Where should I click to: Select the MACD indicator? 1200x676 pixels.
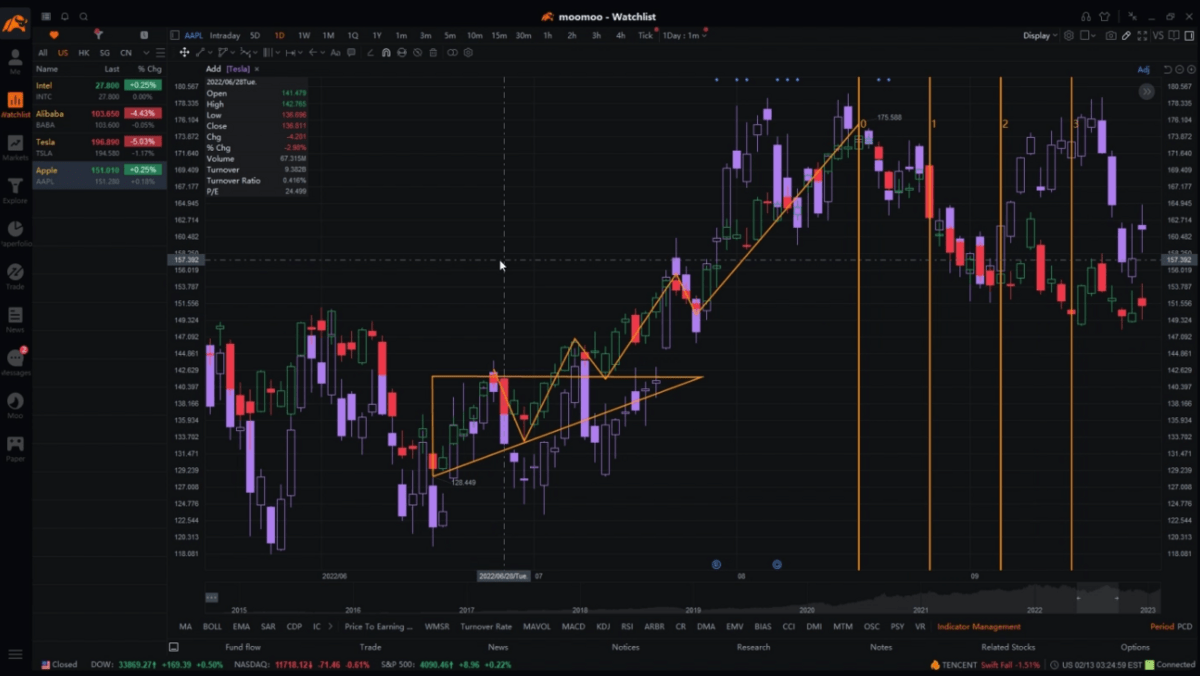click(573, 626)
